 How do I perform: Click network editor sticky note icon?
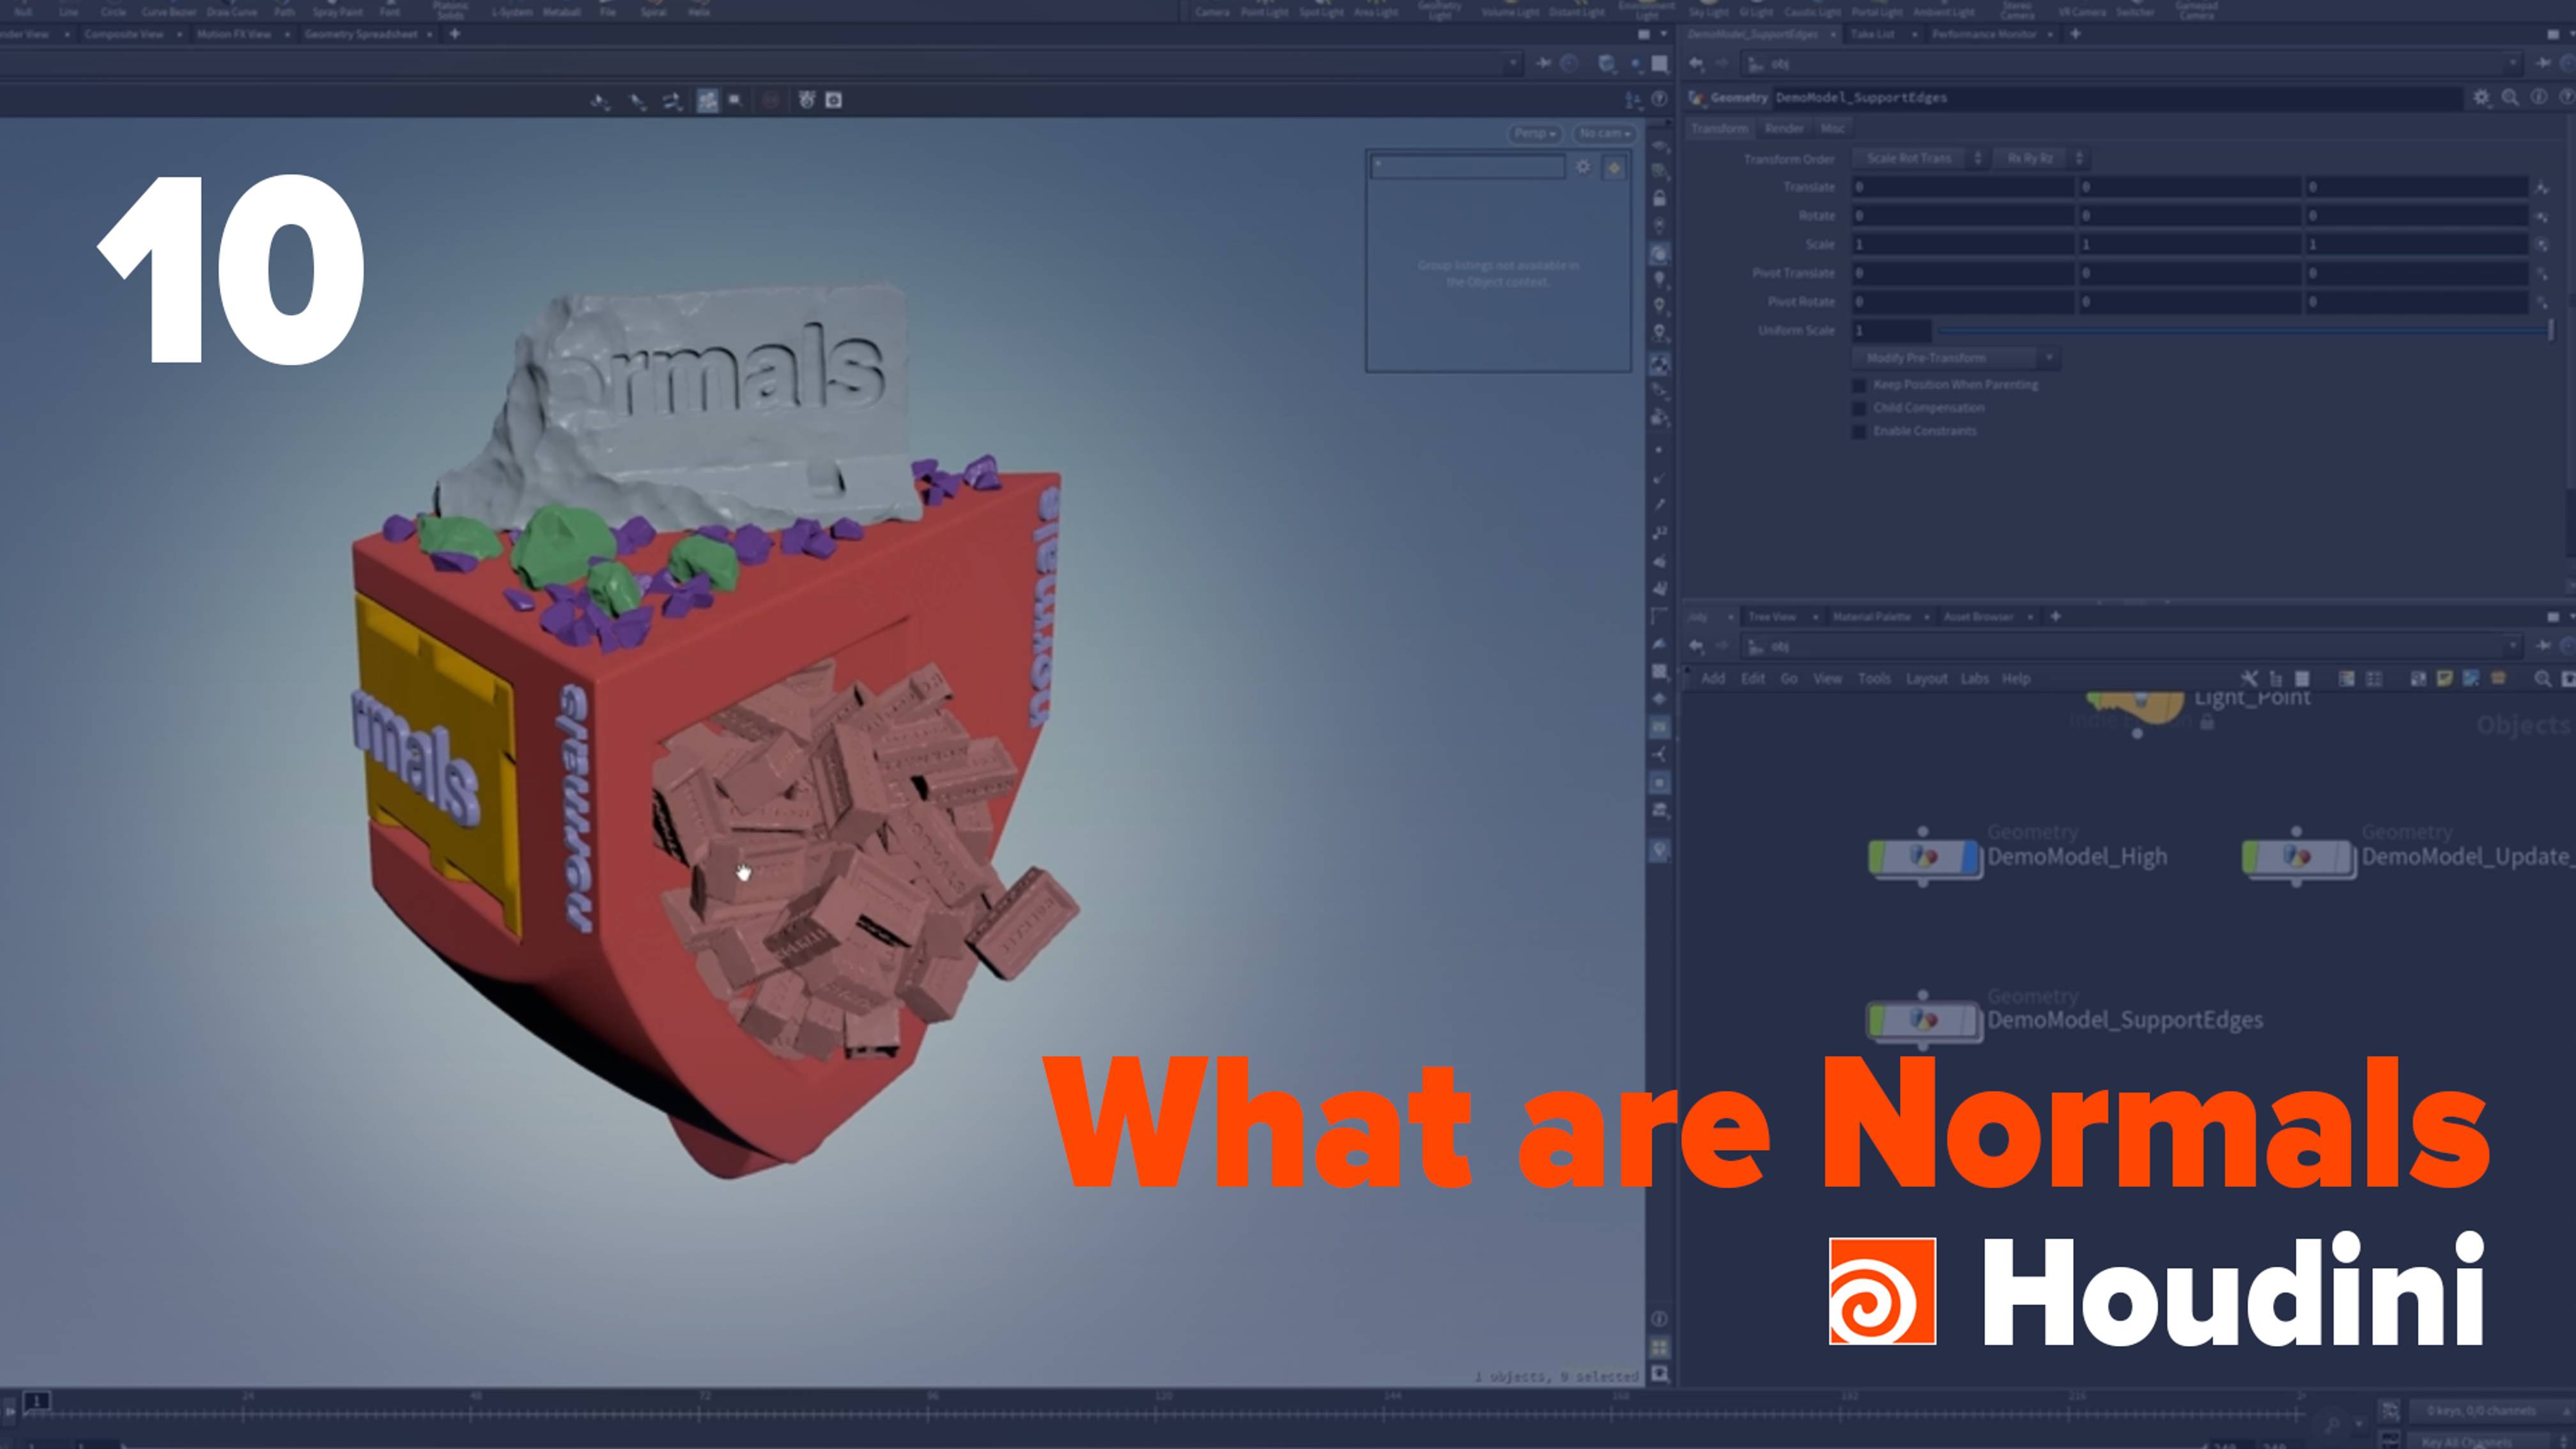point(2444,678)
